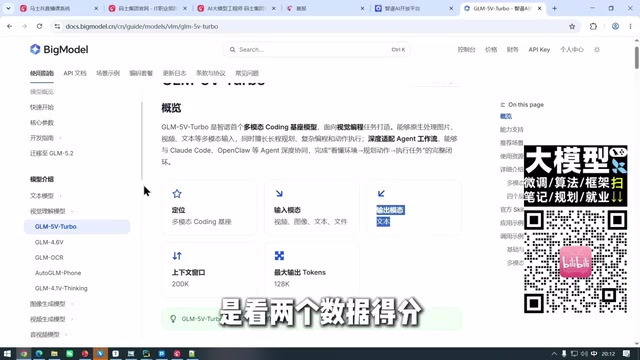Open the 更新日志 tab
The width and height of the screenshot is (640, 360).
click(174, 73)
